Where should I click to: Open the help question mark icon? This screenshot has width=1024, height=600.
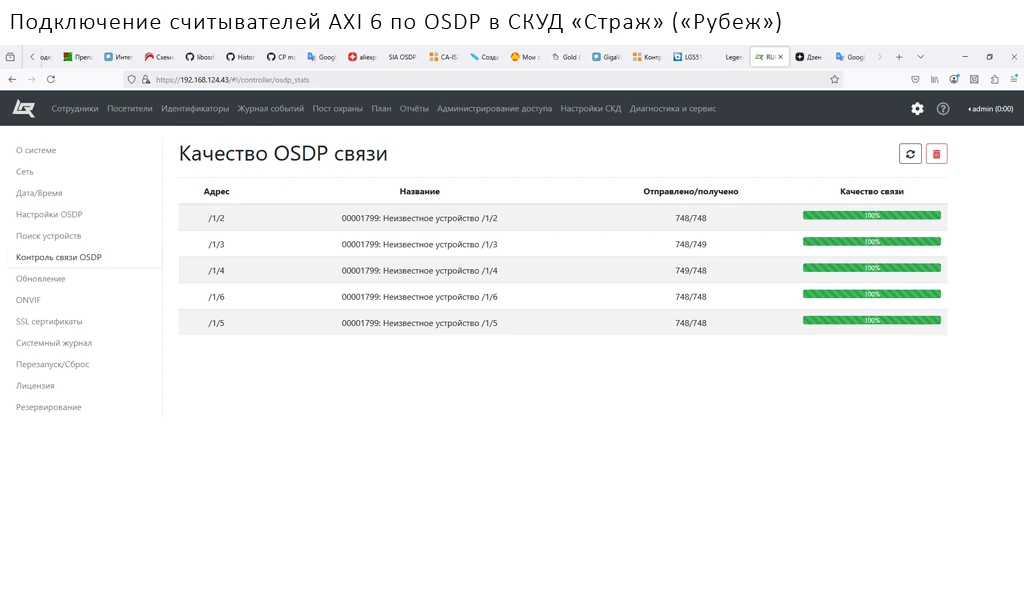(943, 109)
